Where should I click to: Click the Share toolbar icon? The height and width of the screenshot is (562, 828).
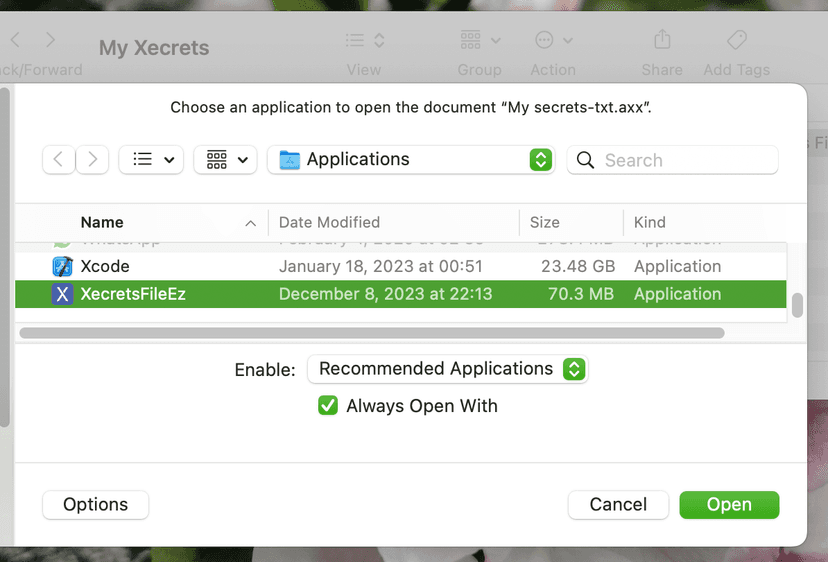[661, 41]
